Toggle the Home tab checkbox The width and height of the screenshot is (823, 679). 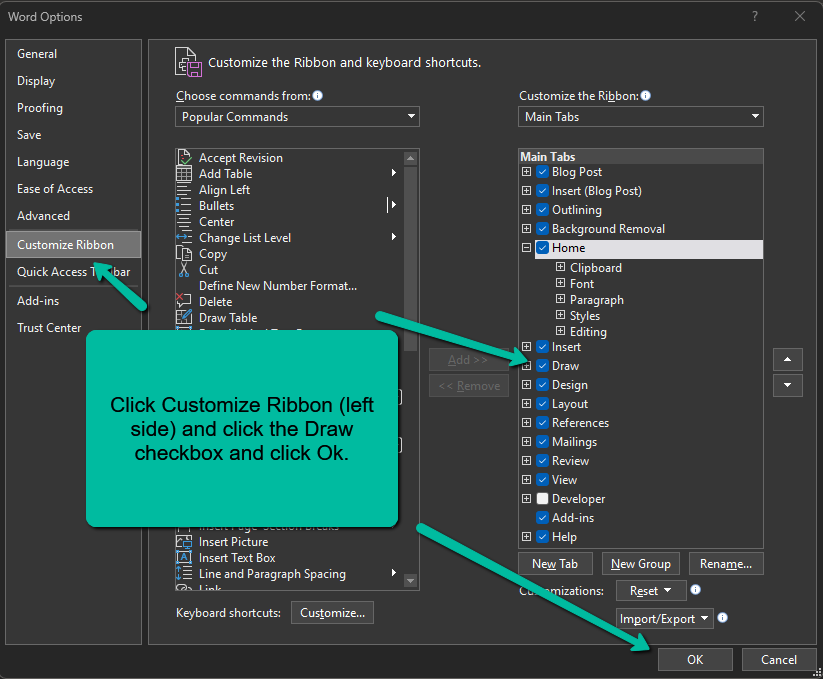tap(543, 248)
